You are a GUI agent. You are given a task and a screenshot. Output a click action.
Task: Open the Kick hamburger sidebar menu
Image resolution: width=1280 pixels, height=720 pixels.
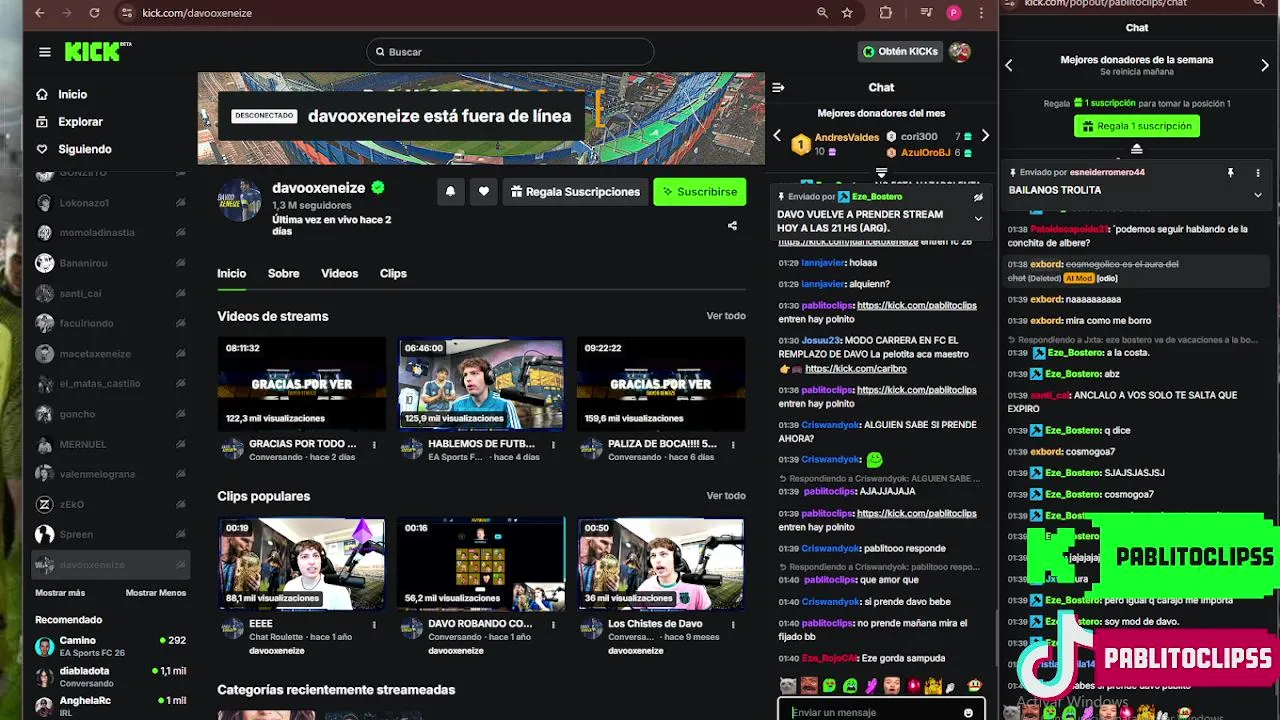click(x=44, y=52)
